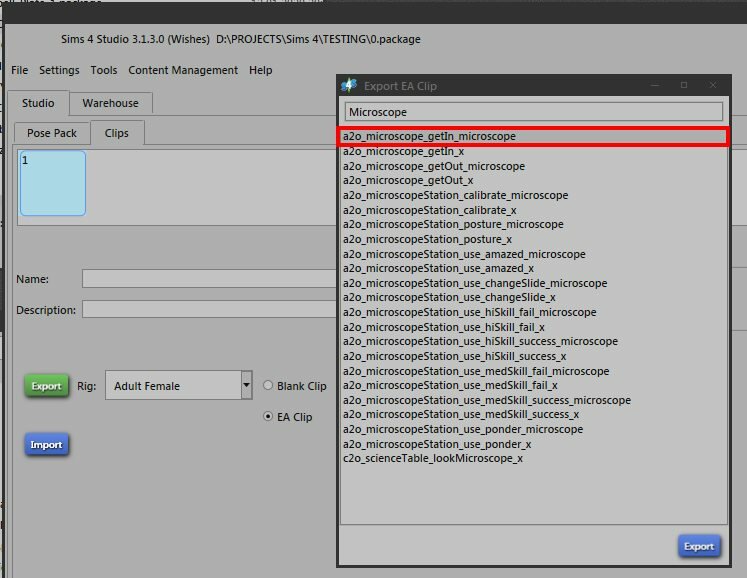Select clip thumbnail numbered 1

click(x=53, y=183)
